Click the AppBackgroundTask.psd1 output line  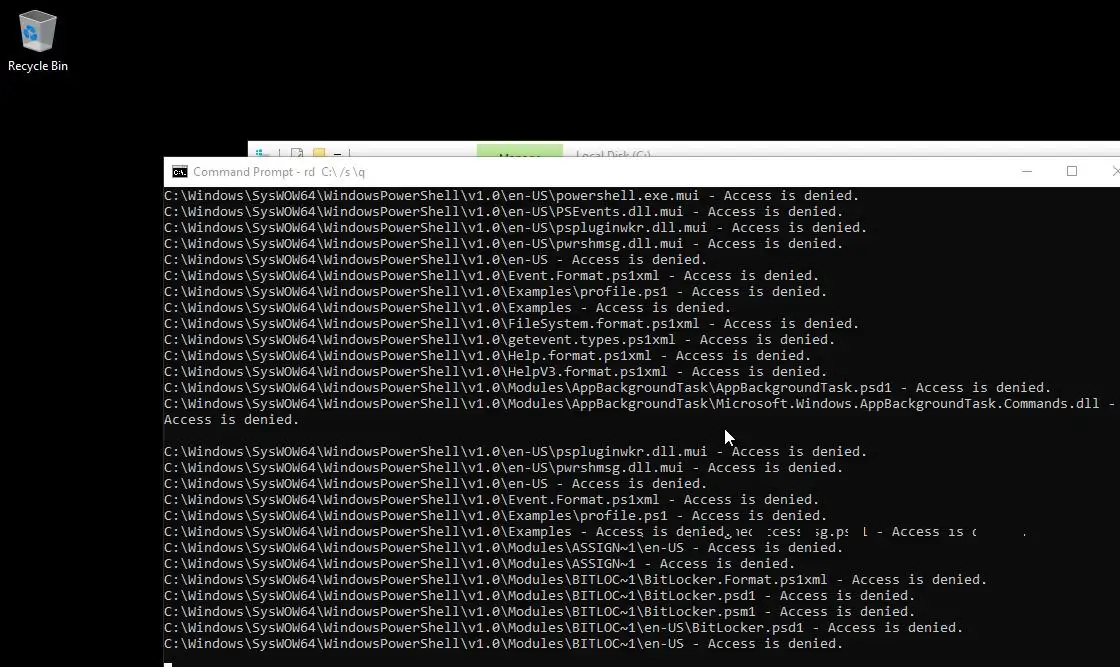tap(608, 388)
